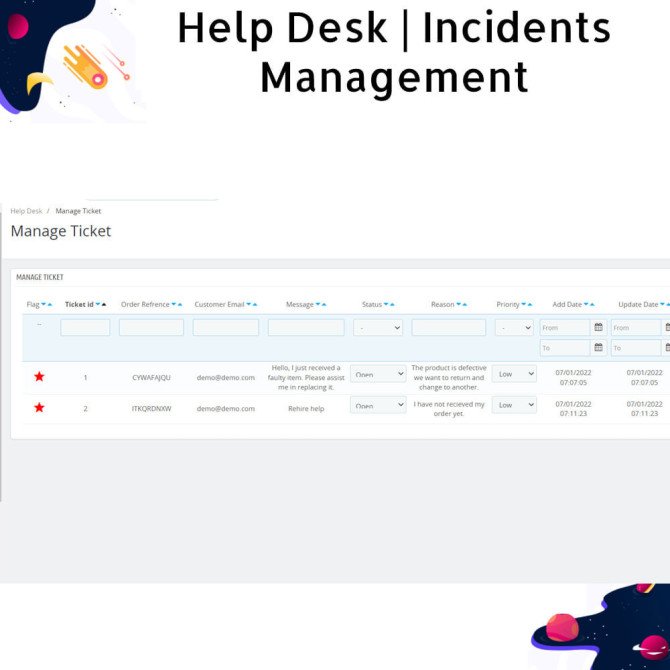Screen dimensions: 670x670
Task: Sort Add Date column ascending
Action: [x=592, y=304]
